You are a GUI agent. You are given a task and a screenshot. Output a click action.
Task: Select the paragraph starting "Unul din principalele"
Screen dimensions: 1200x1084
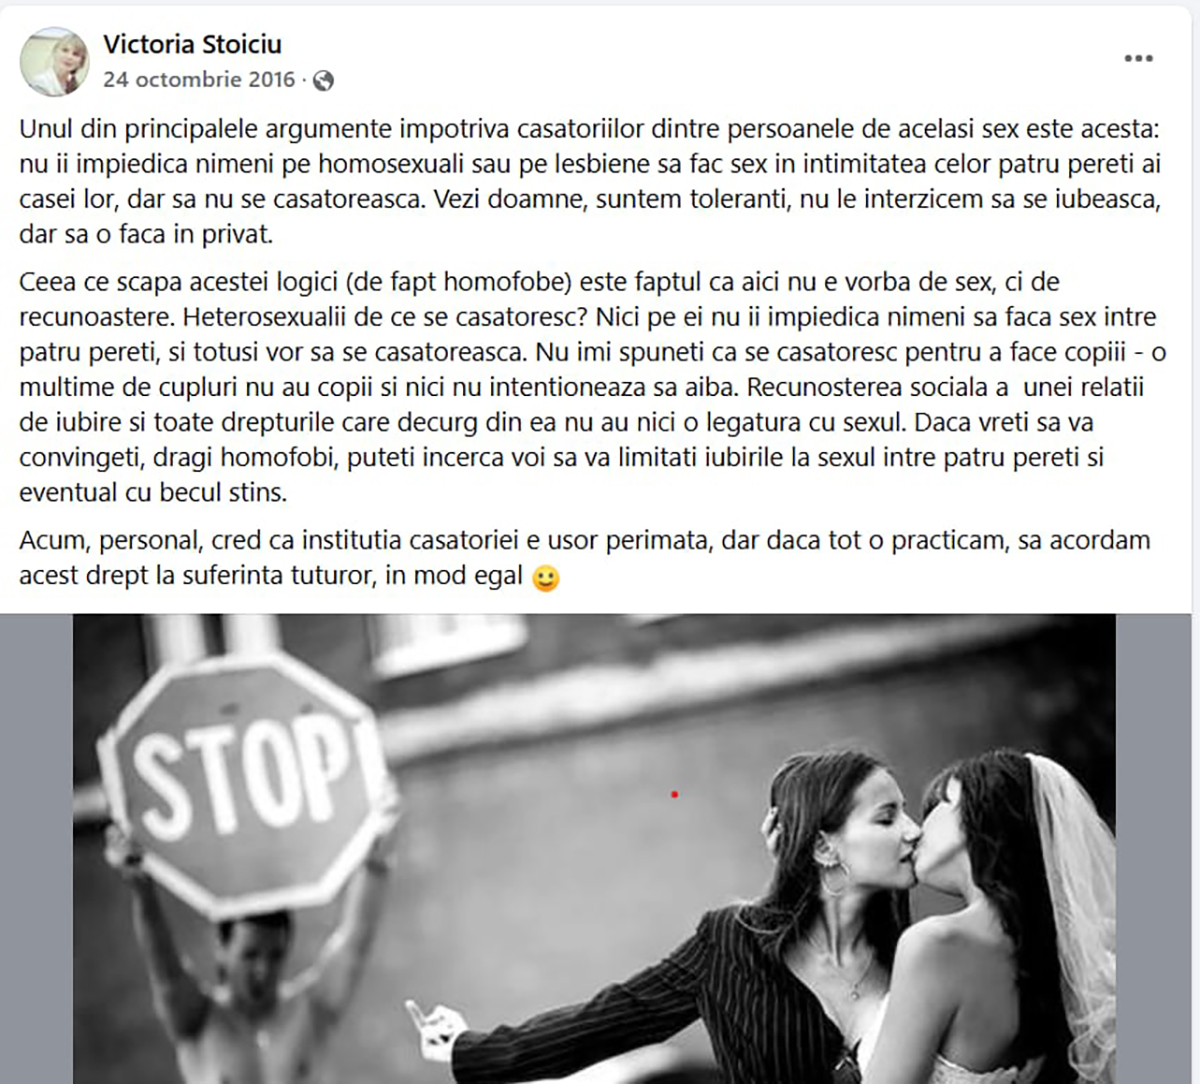point(590,182)
